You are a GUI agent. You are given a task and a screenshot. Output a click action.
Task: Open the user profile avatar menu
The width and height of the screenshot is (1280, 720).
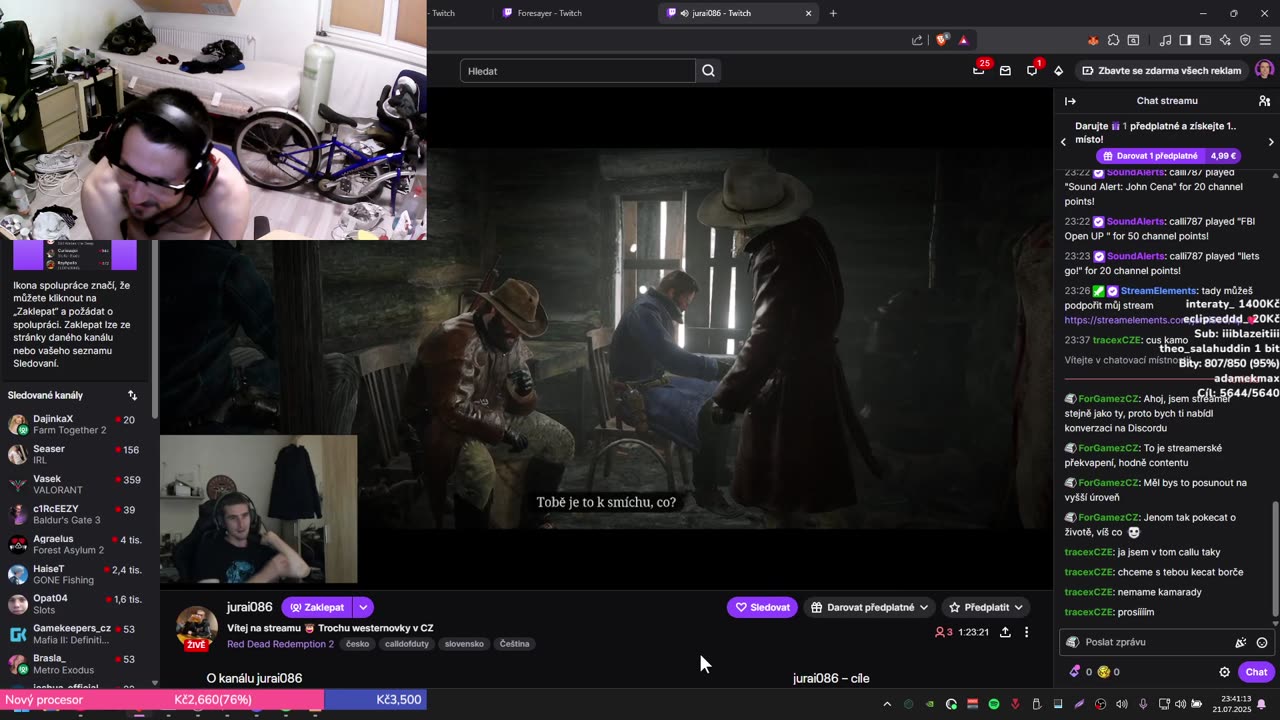pos(1264,70)
